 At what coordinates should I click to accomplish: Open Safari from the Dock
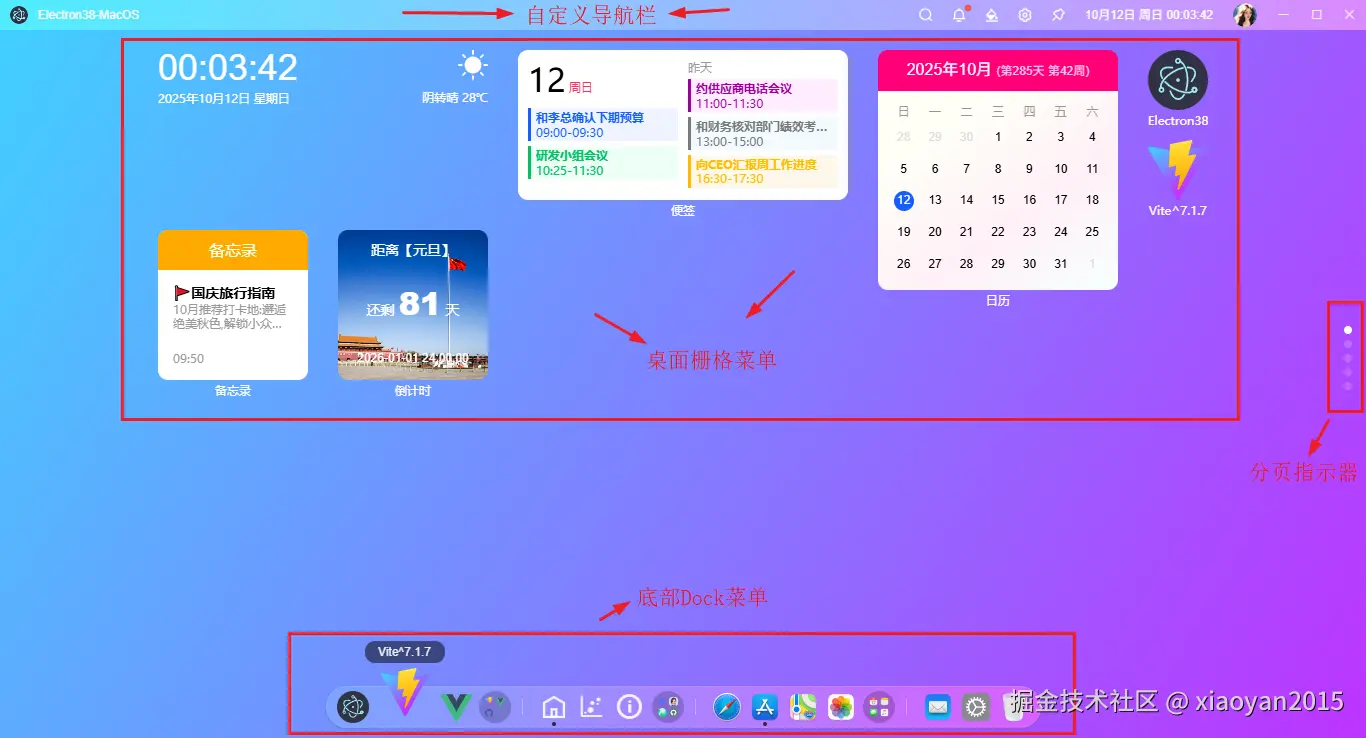click(x=726, y=707)
